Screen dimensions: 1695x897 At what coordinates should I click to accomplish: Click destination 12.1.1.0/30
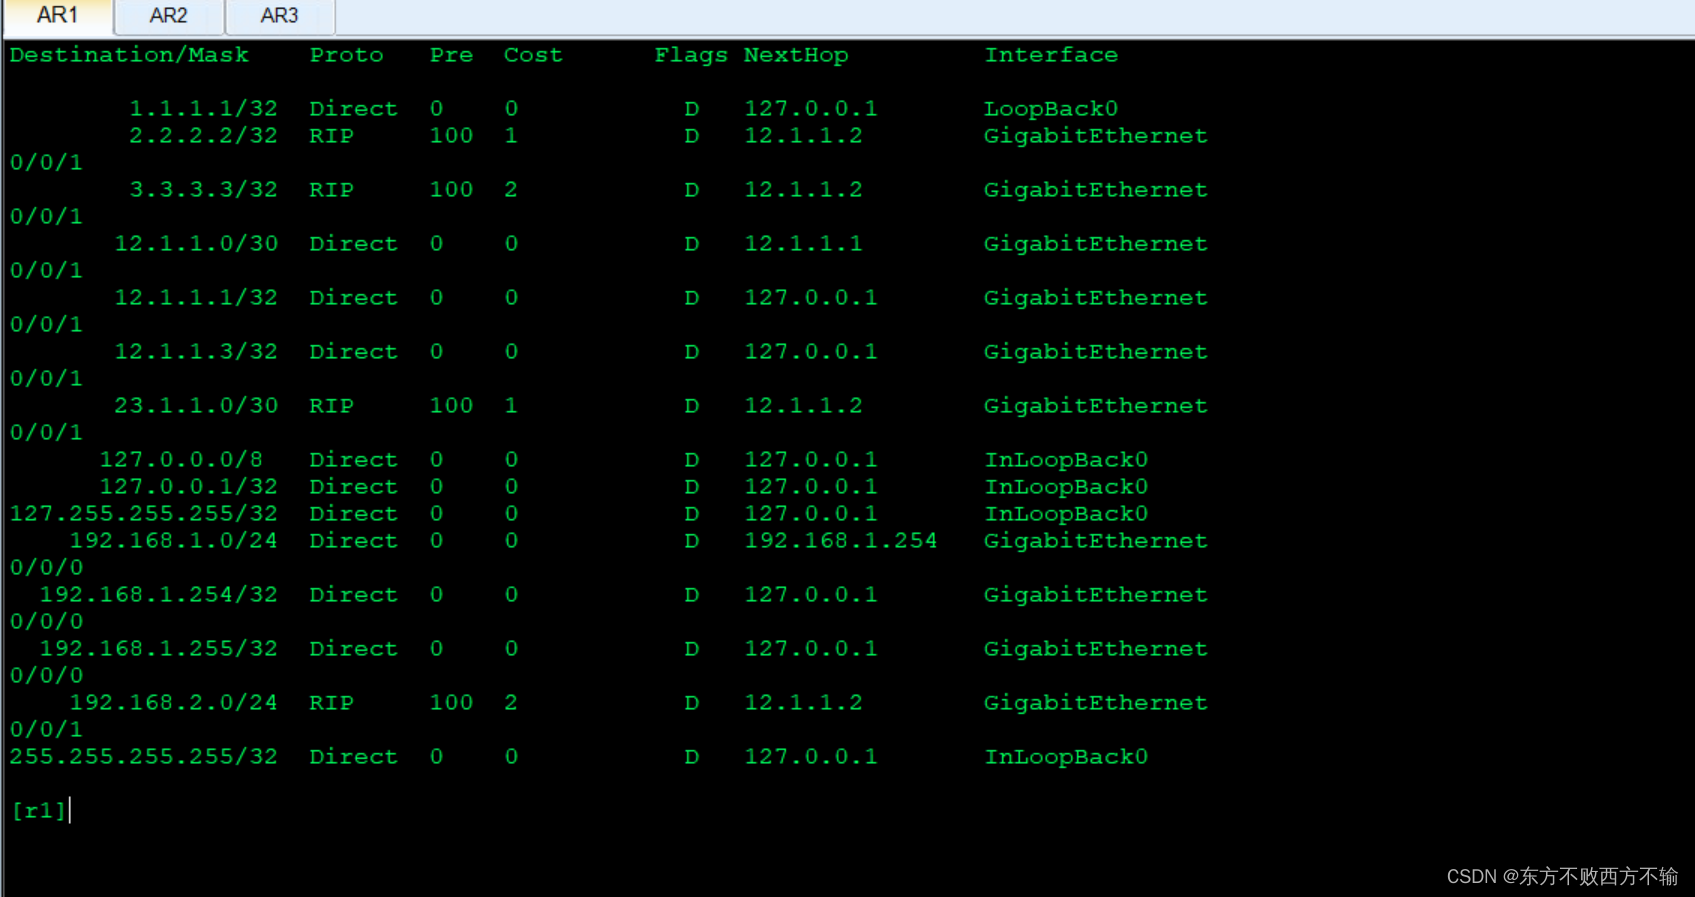(196, 243)
